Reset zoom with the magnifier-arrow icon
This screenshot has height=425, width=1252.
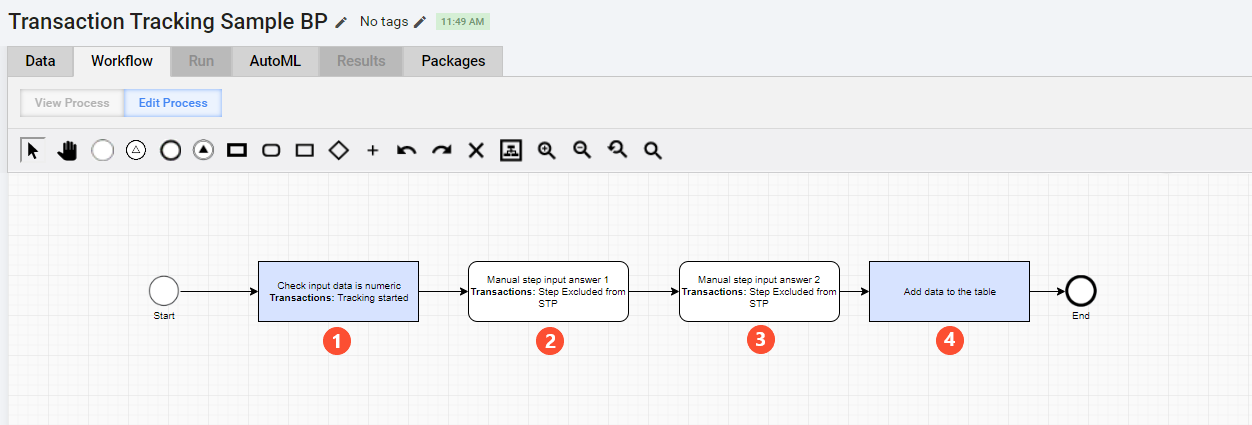pyautogui.click(x=617, y=150)
